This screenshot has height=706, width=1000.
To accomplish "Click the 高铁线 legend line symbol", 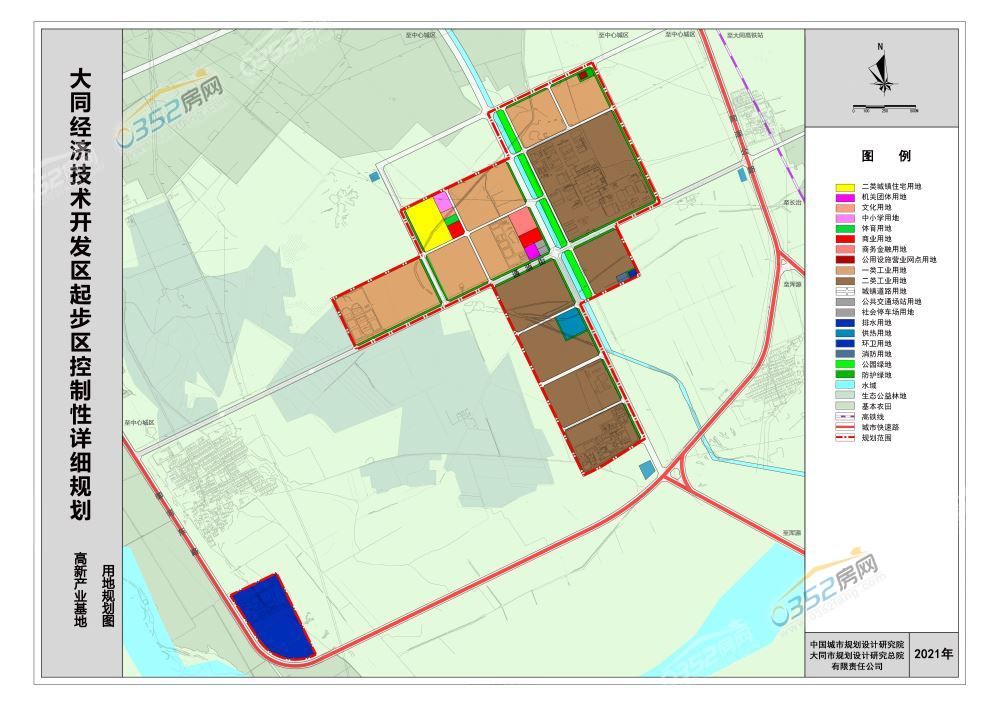I will pyautogui.click(x=847, y=416).
